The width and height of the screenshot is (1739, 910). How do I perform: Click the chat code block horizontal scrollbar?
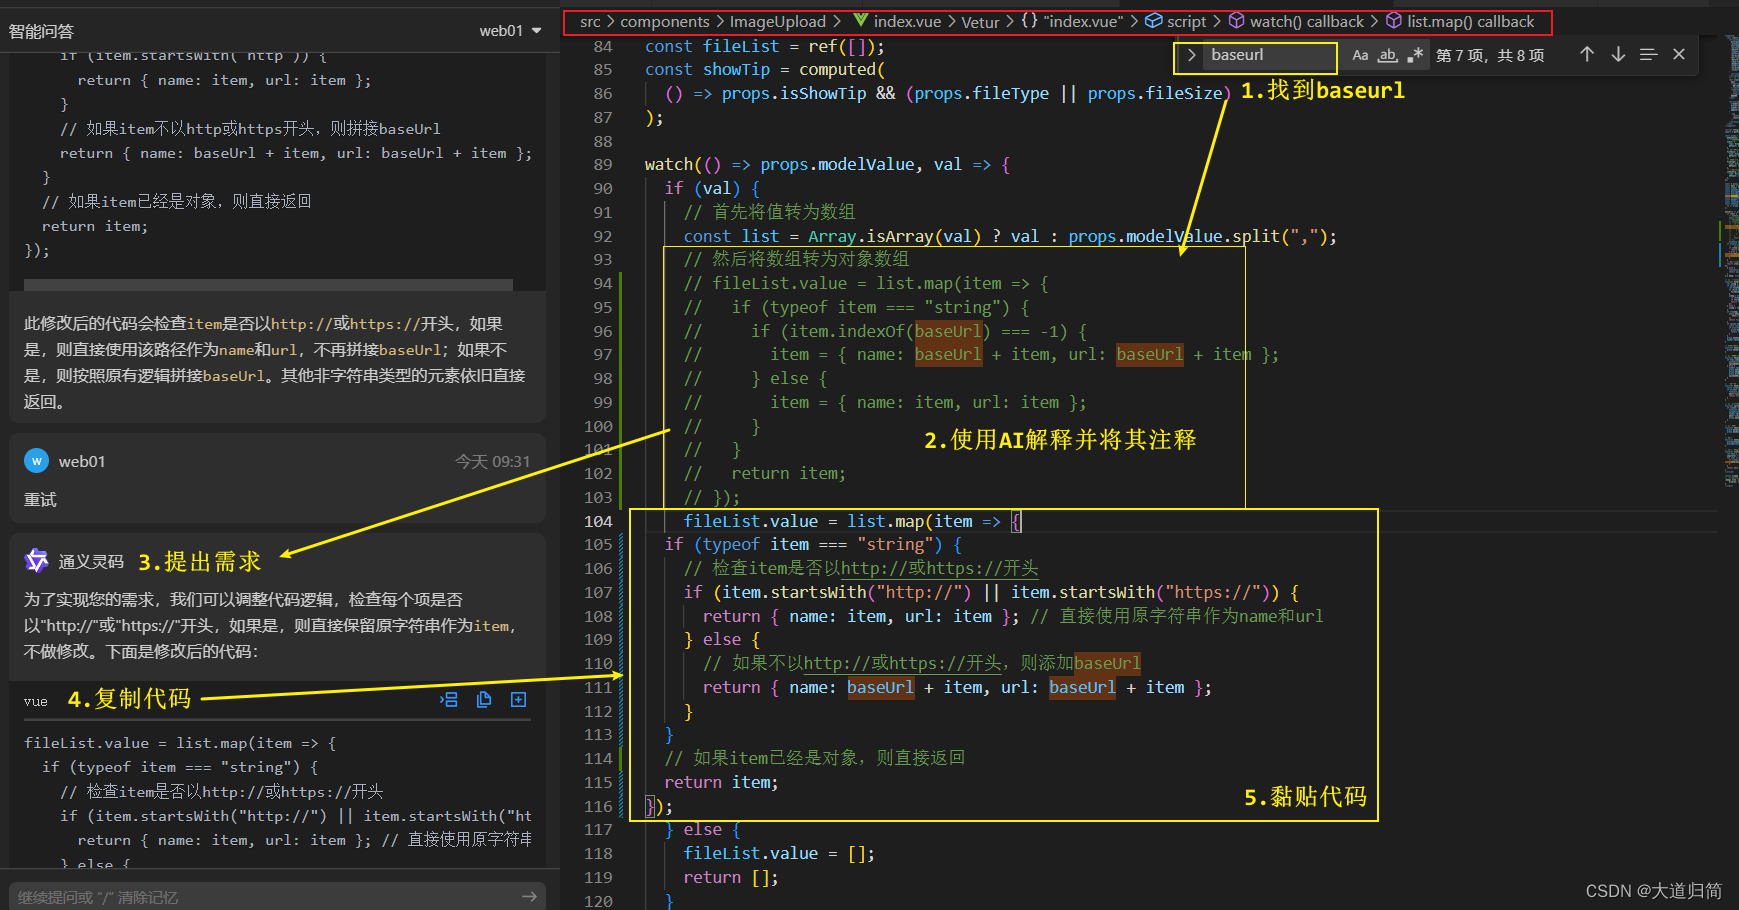268,285
